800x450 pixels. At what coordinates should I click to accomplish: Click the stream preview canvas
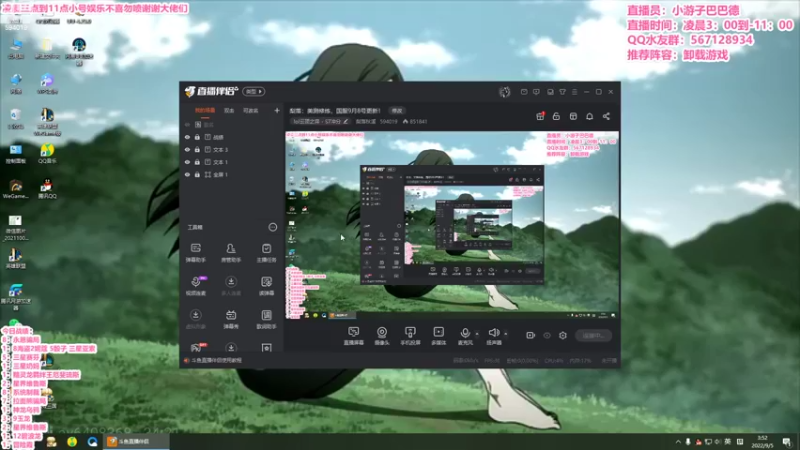[x=452, y=226]
